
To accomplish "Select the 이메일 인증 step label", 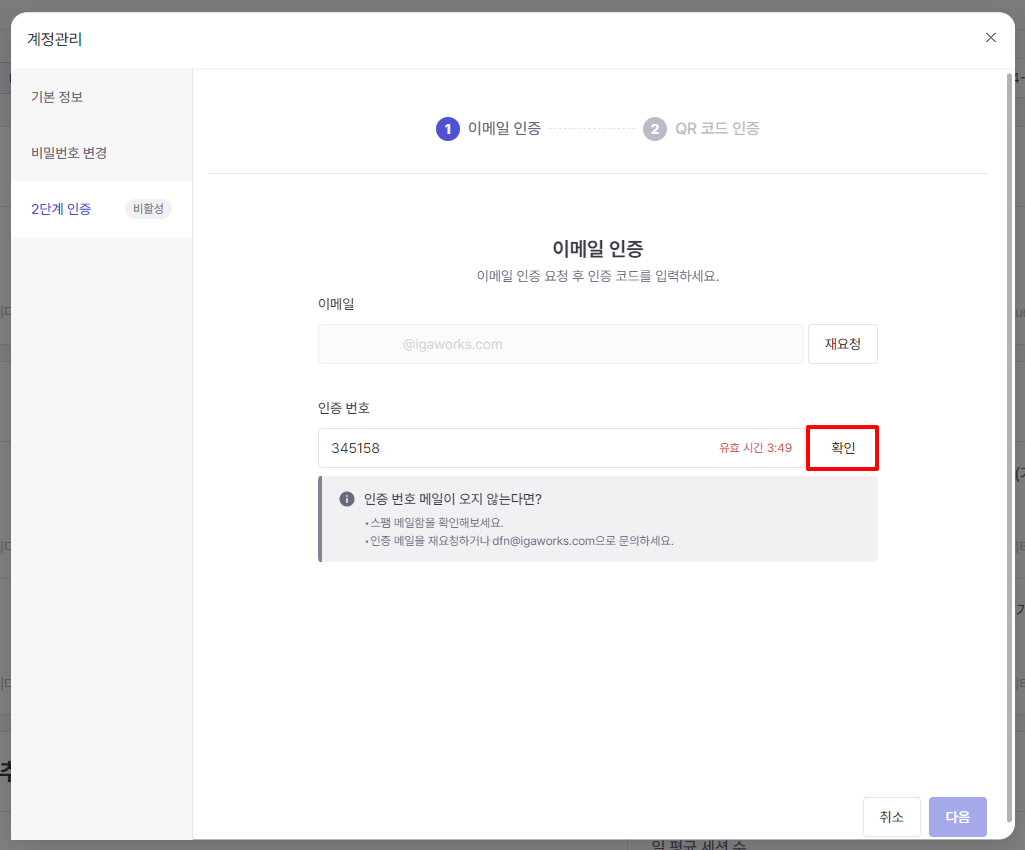I will coord(504,129).
